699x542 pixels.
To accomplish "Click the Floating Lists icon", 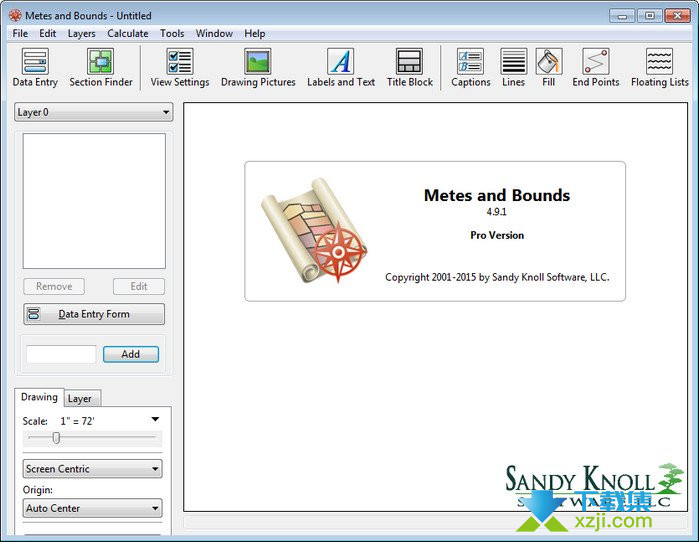I will pyautogui.click(x=659, y=62).
